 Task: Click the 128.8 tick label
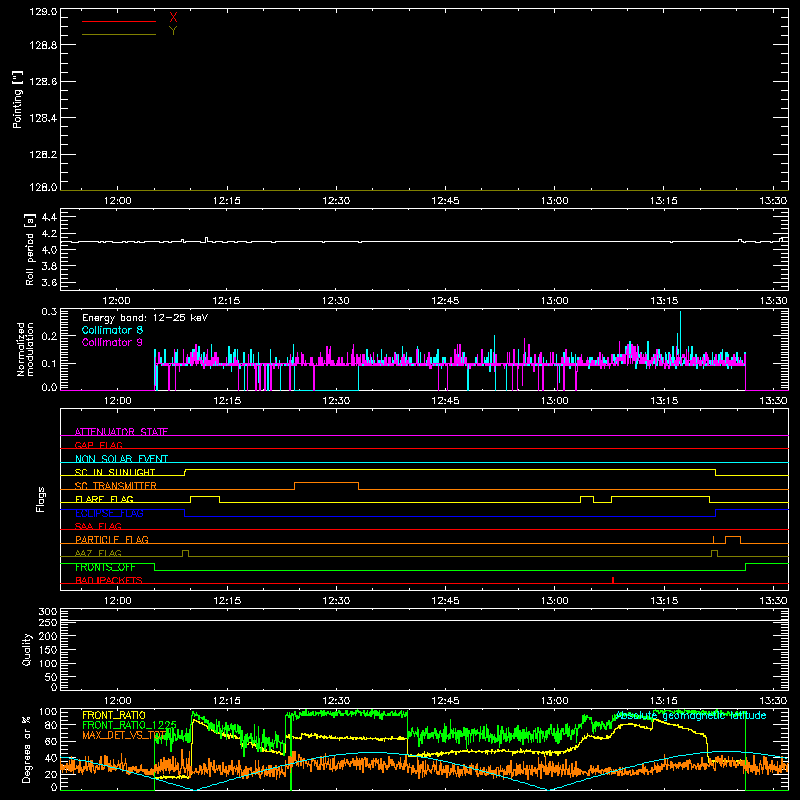point(43,45)
